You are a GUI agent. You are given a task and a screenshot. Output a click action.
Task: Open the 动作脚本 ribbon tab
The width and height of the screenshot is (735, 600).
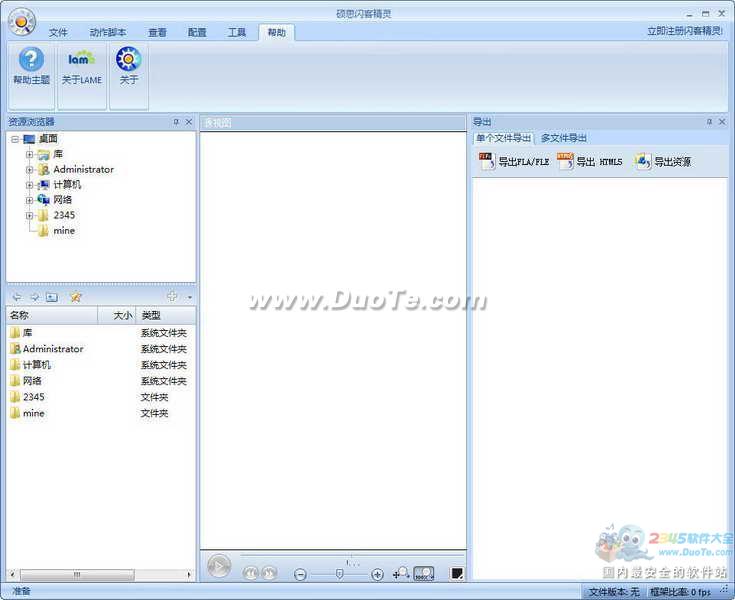pyautogui.click(x=108, y=32)
